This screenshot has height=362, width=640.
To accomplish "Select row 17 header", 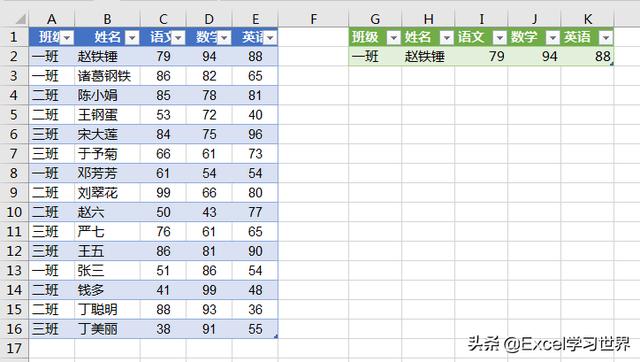I will [x=14, y=348].
